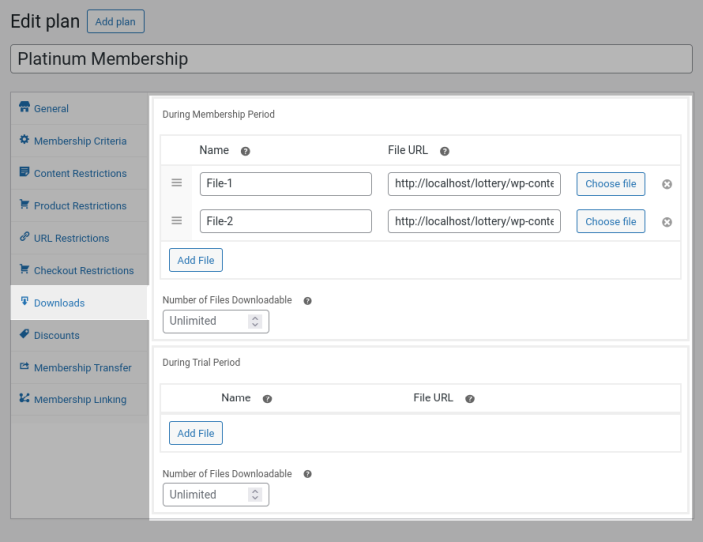Select the Membership Linking tab
This screenshot has height=542, width=703.
[x=80, y=400]
